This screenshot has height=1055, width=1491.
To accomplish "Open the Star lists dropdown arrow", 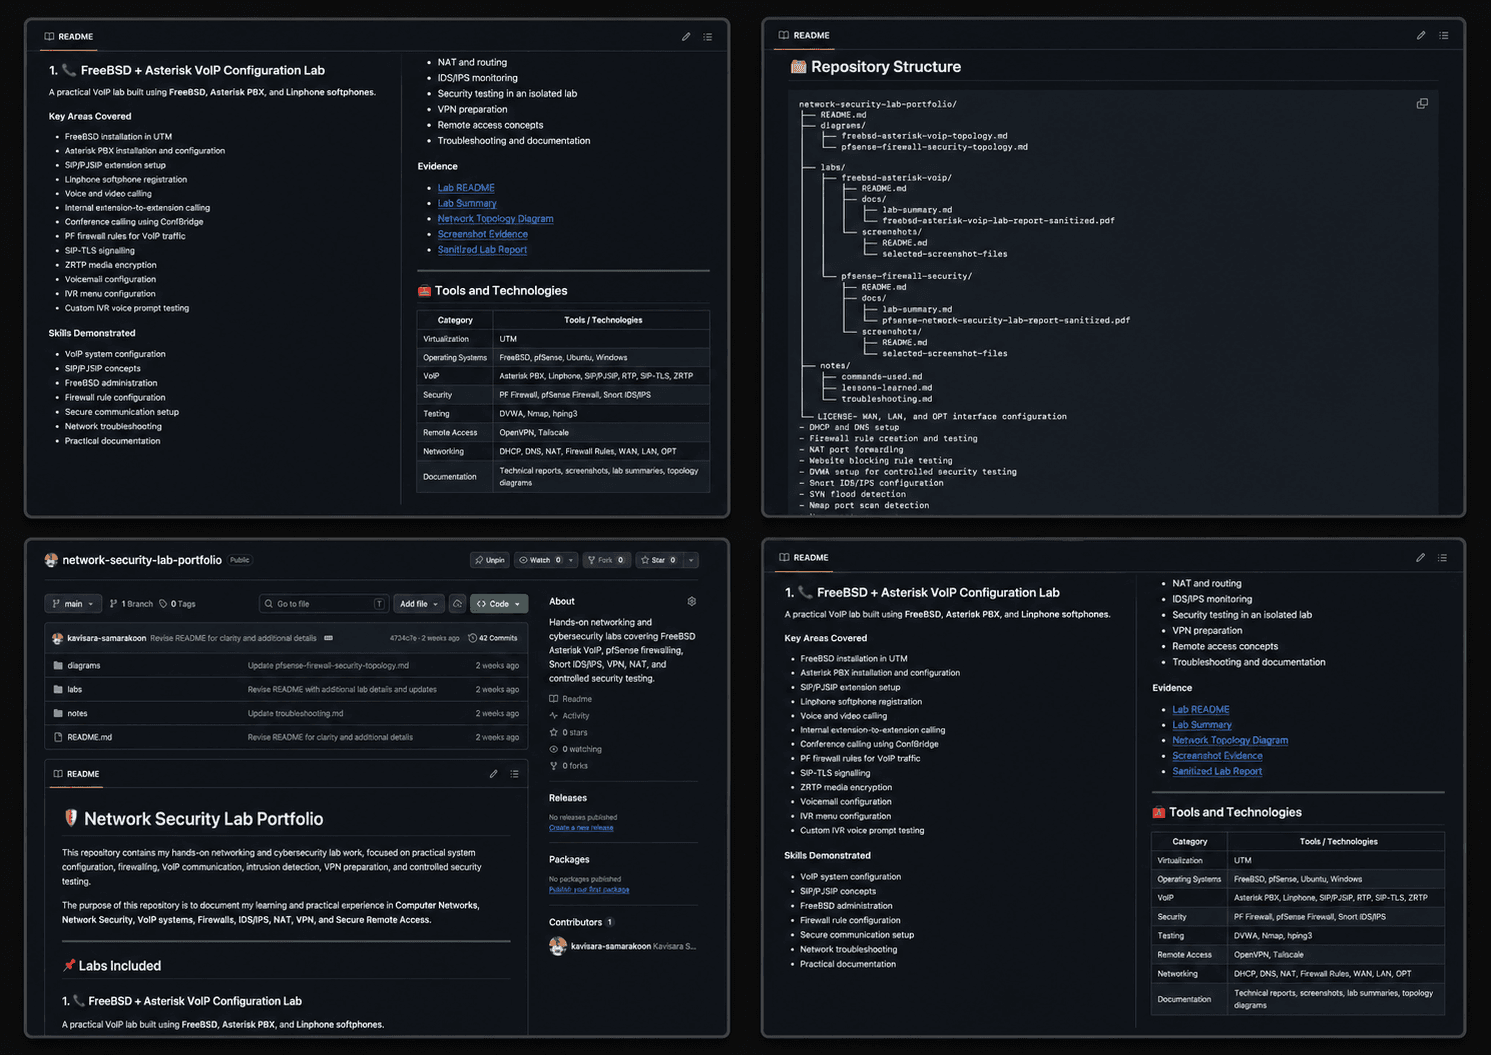I will (691, 560).
